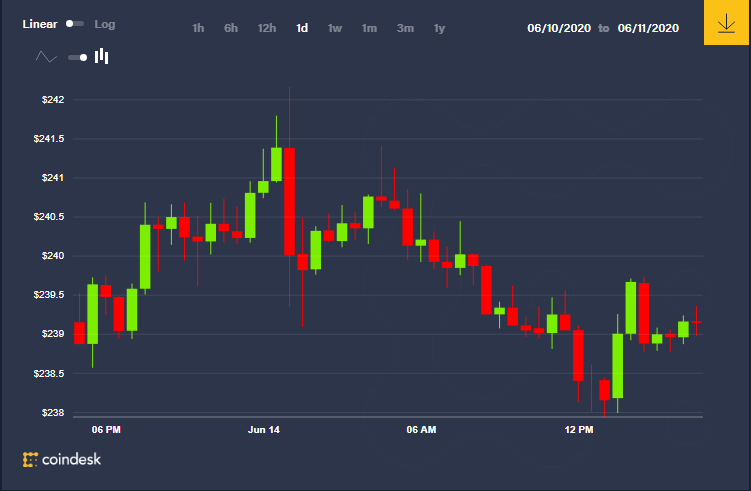Click the 06 PM time axis label
751x491 pixels.
pyautogui.click(x=106, y=430)
